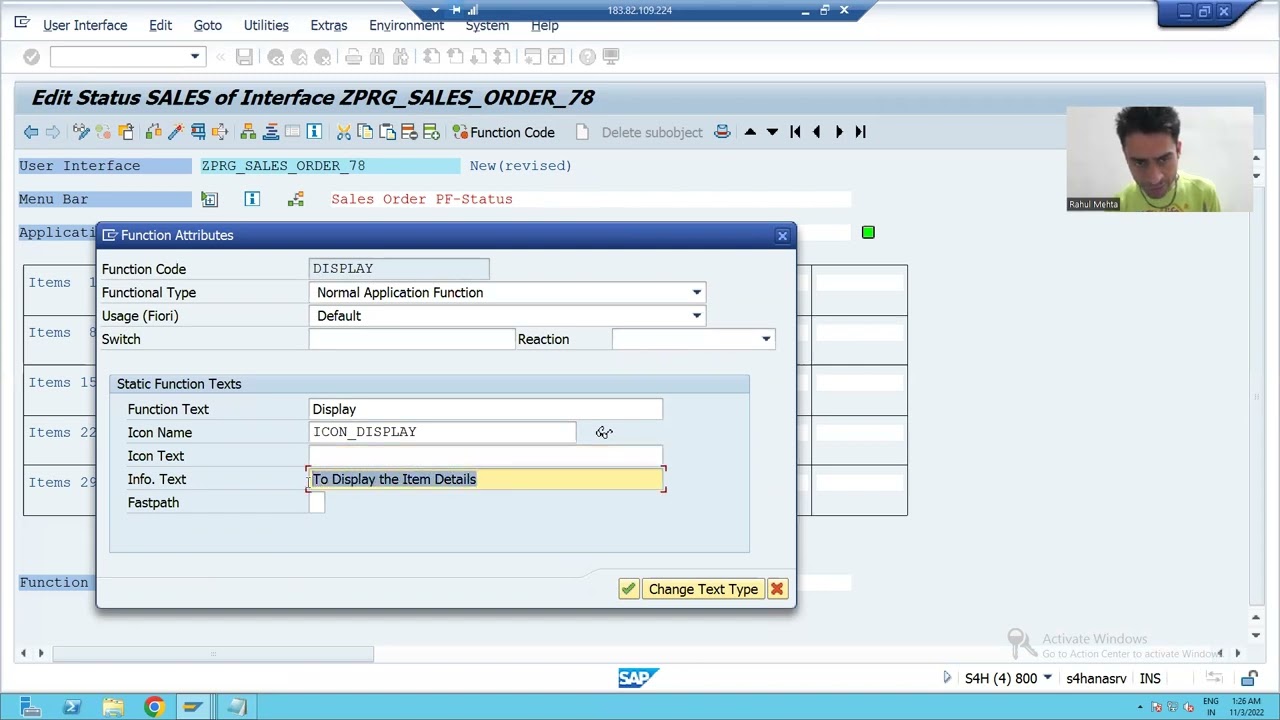Screen dimensions: 1280x720
Task: Open the Functional Type dropdown
Action: 697,293
